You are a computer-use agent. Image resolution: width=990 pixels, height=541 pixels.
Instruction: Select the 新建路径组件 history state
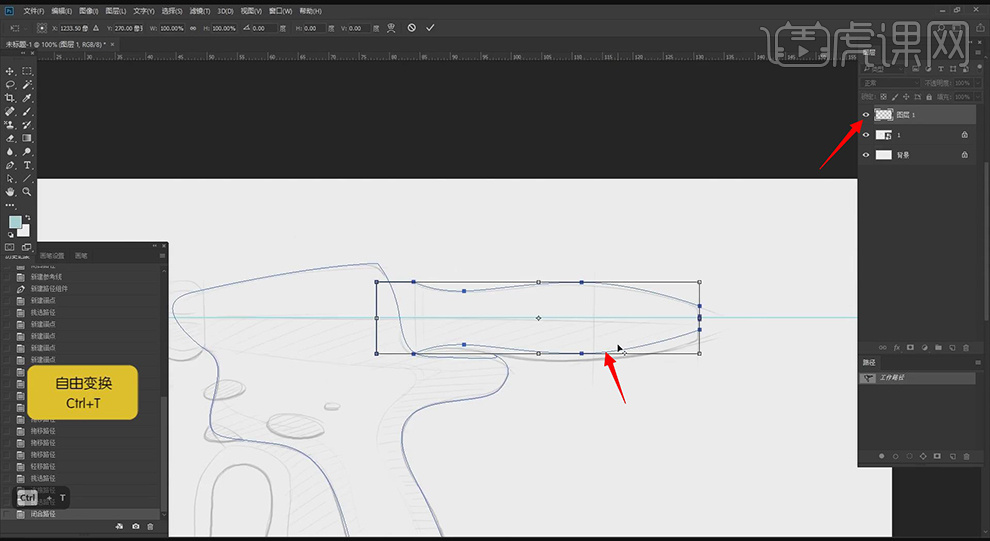click(83, 288)
